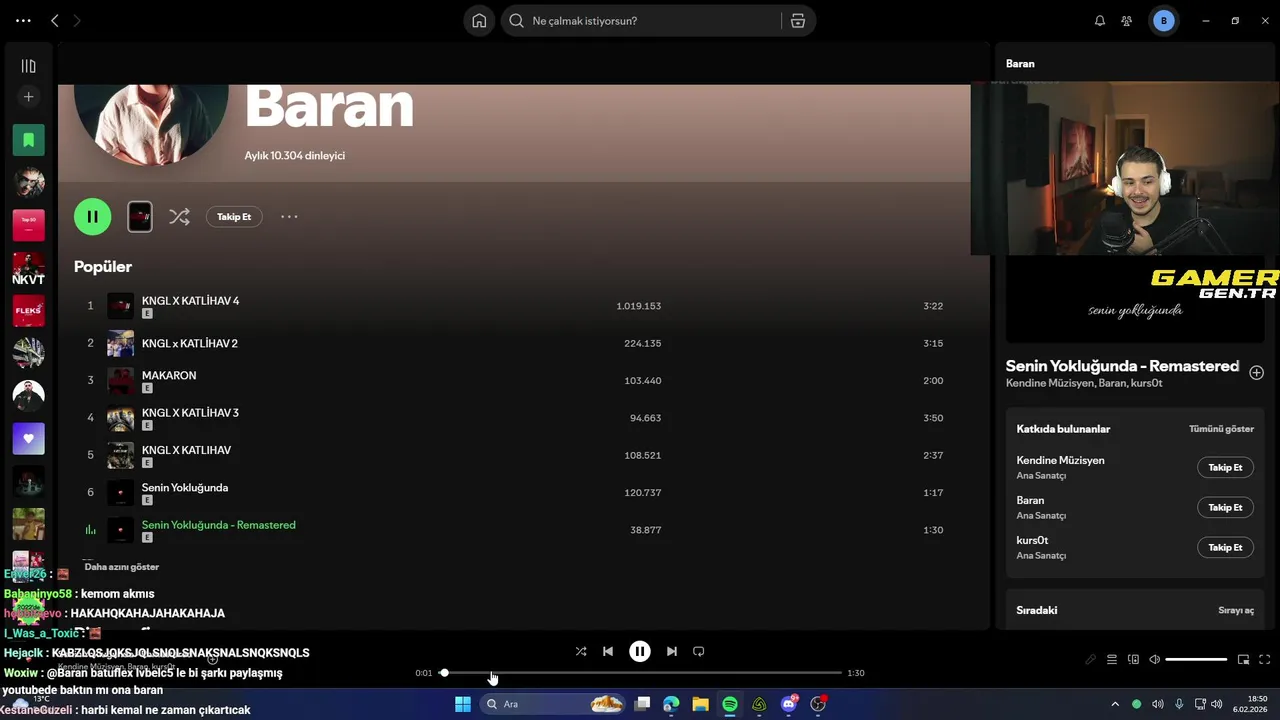Show hidden system tray icons

point(1115,704)
